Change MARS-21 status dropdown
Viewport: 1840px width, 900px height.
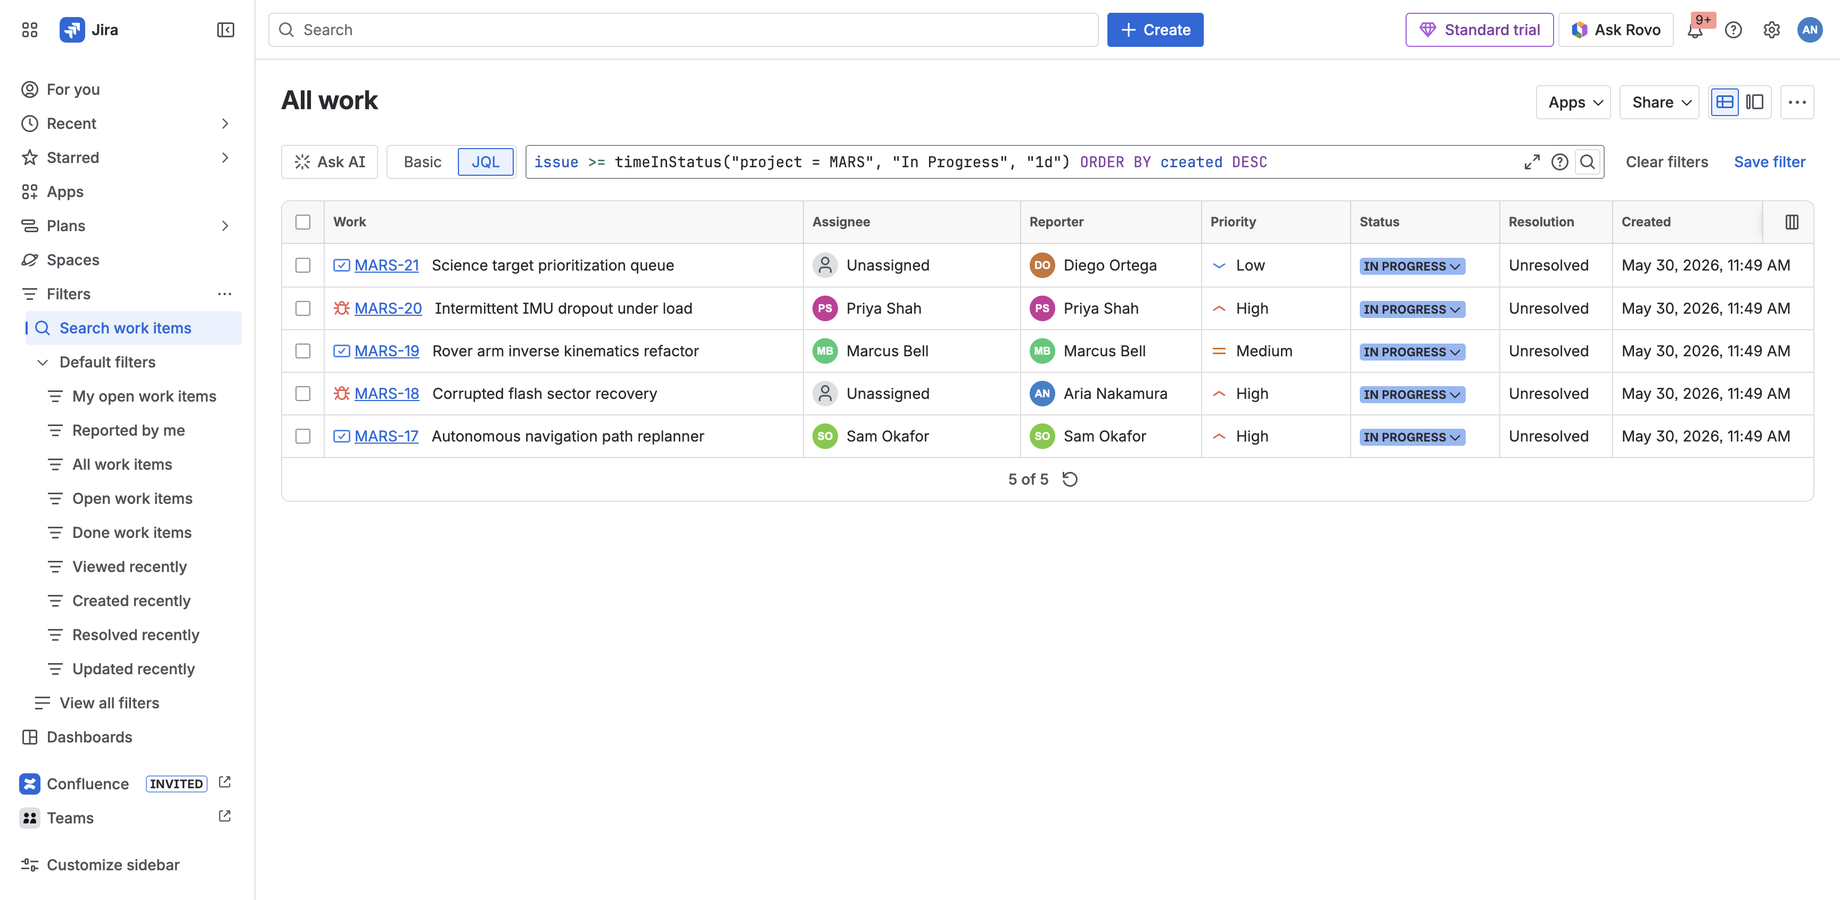1412,266
